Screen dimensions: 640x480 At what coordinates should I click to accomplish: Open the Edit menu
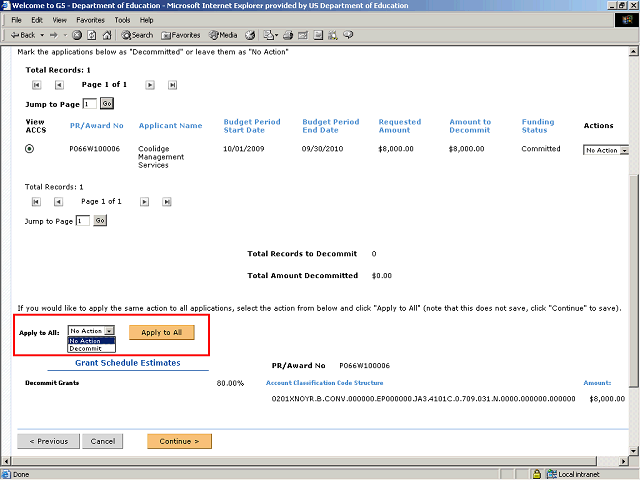[x=37, y=20]
